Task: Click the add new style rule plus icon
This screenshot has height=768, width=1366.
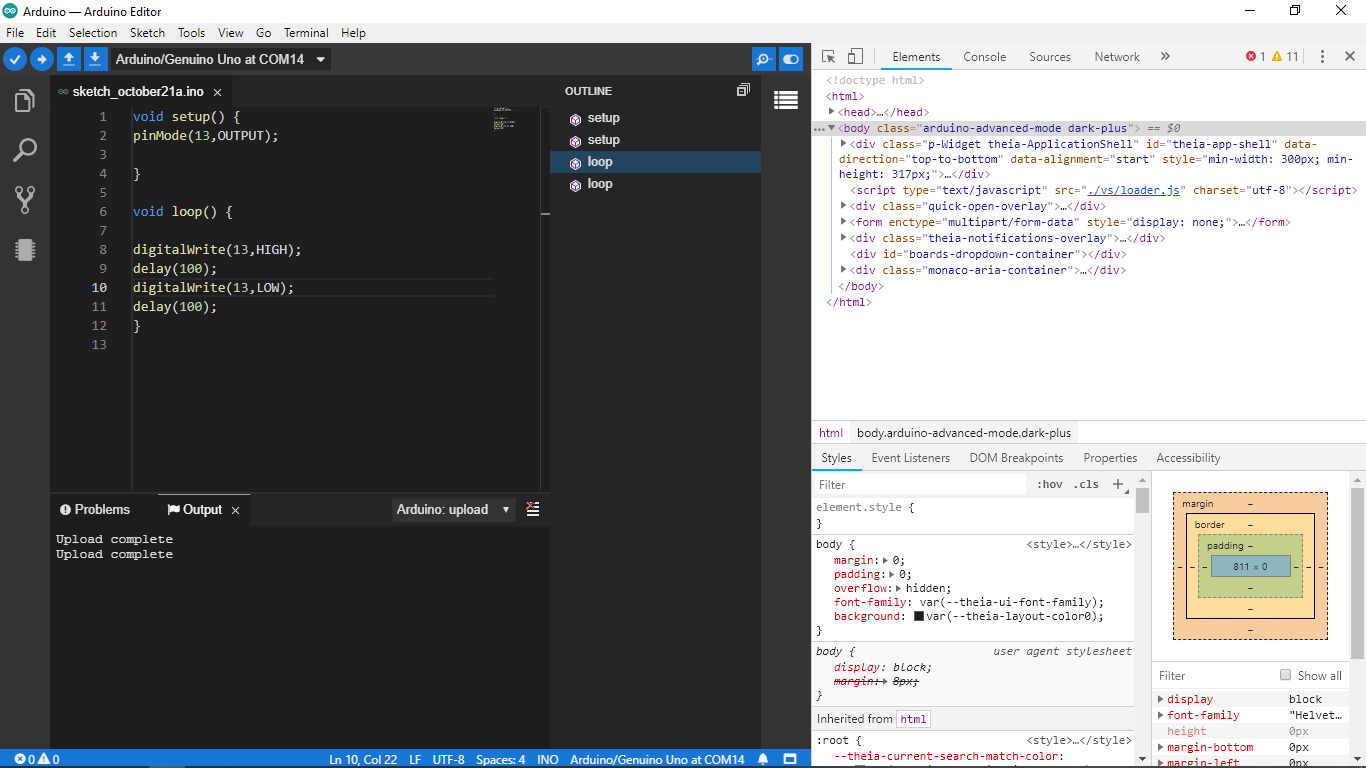Action: coord(1118,484)
